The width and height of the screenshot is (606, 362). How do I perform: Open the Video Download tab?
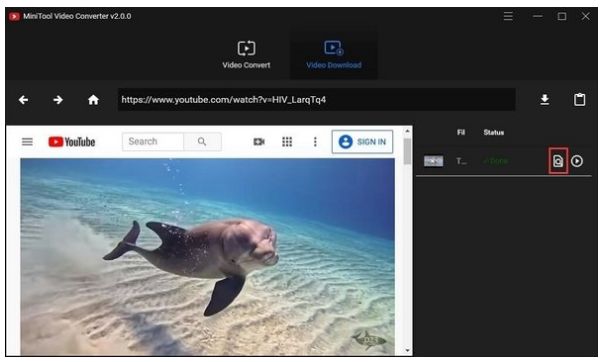coord(334,55)
